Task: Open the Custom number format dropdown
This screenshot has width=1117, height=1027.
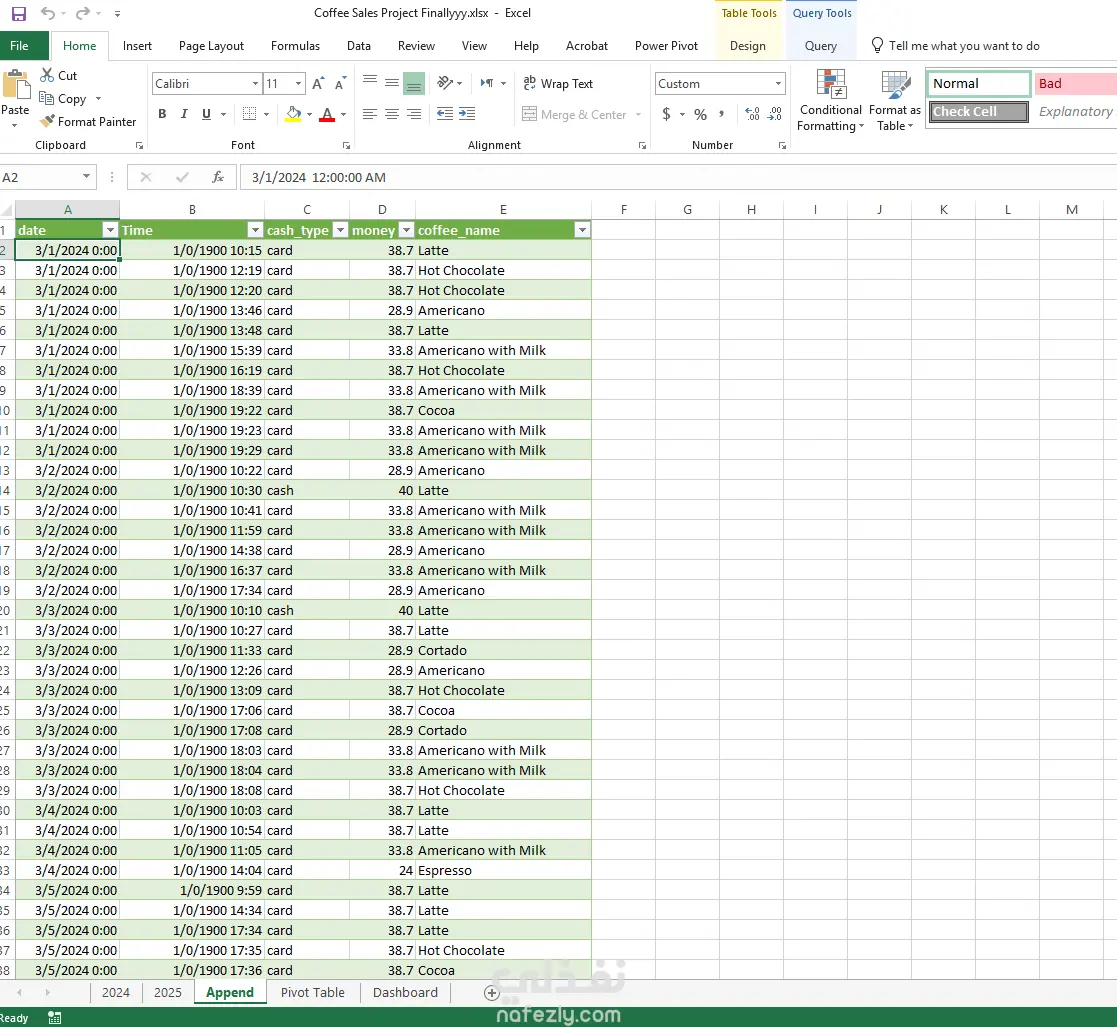Action: click(778, 83)
